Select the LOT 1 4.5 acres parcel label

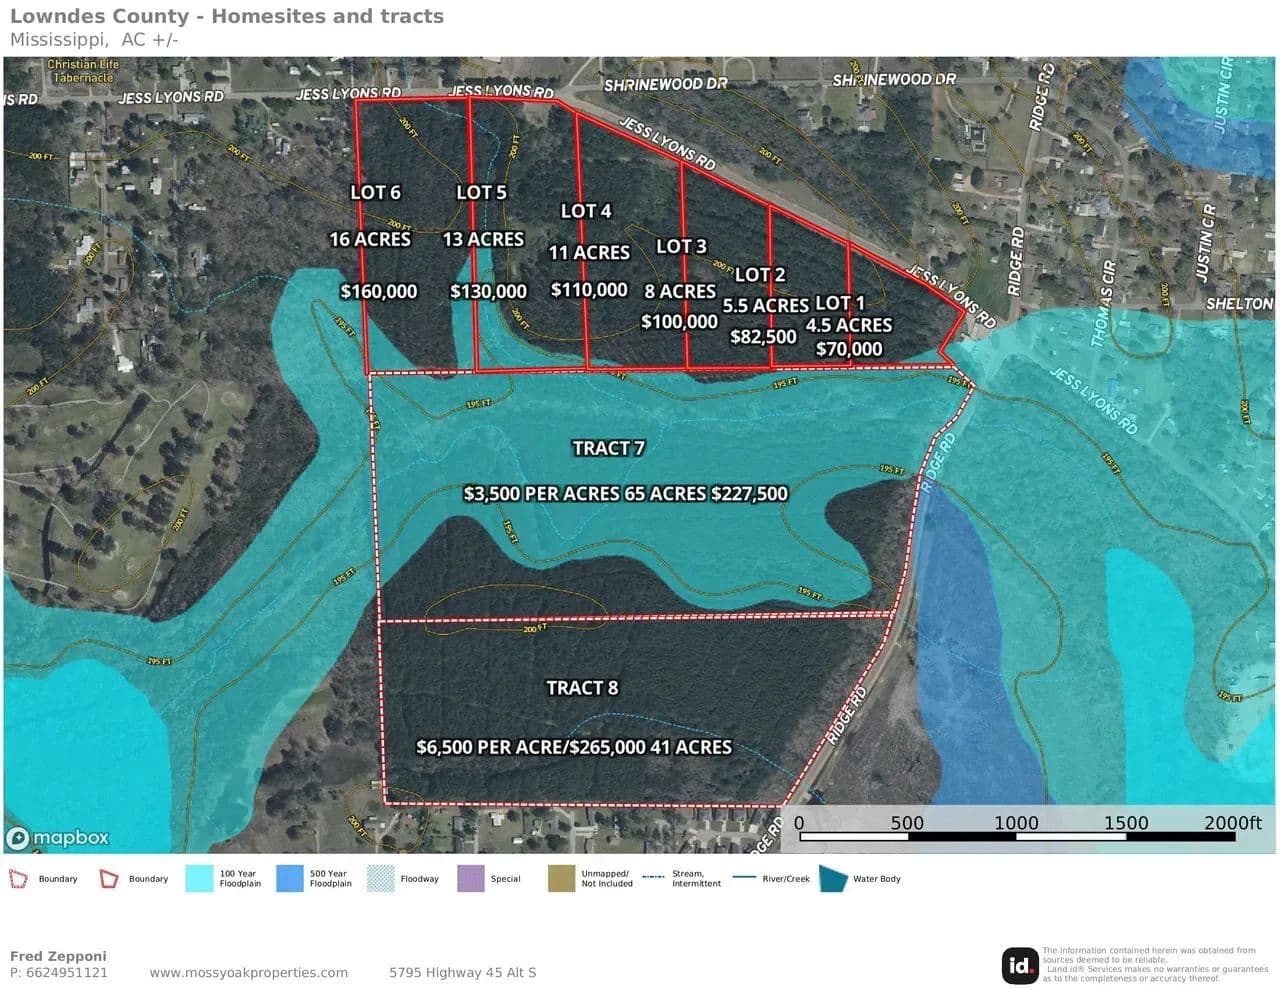tap(840, 303)
